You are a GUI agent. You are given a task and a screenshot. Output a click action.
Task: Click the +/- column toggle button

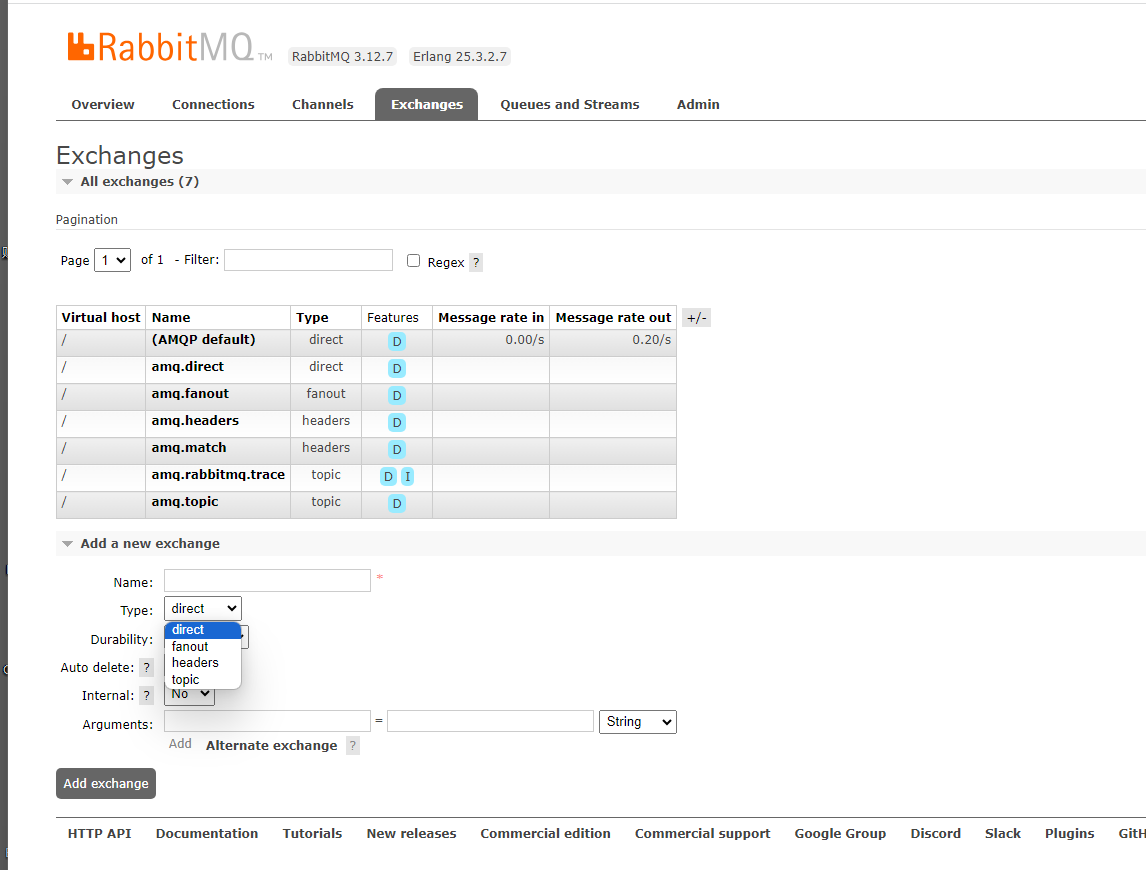(x=697, y=318)
